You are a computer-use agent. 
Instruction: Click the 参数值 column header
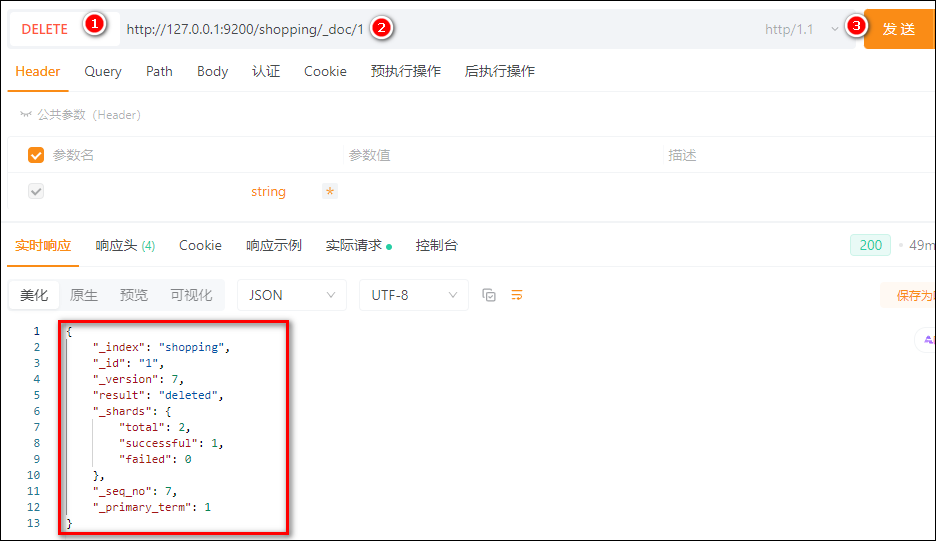pos(370,155)
